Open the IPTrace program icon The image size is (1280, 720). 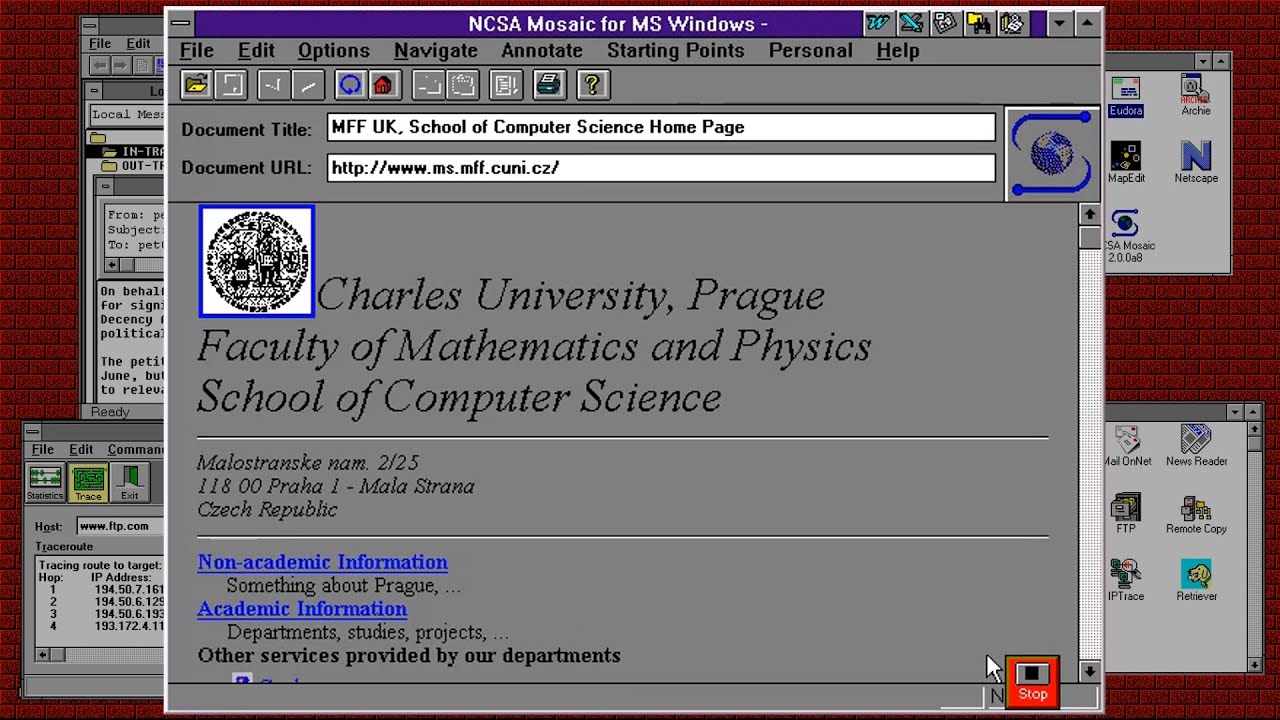pyautogui.click(x=1126, y=580)
